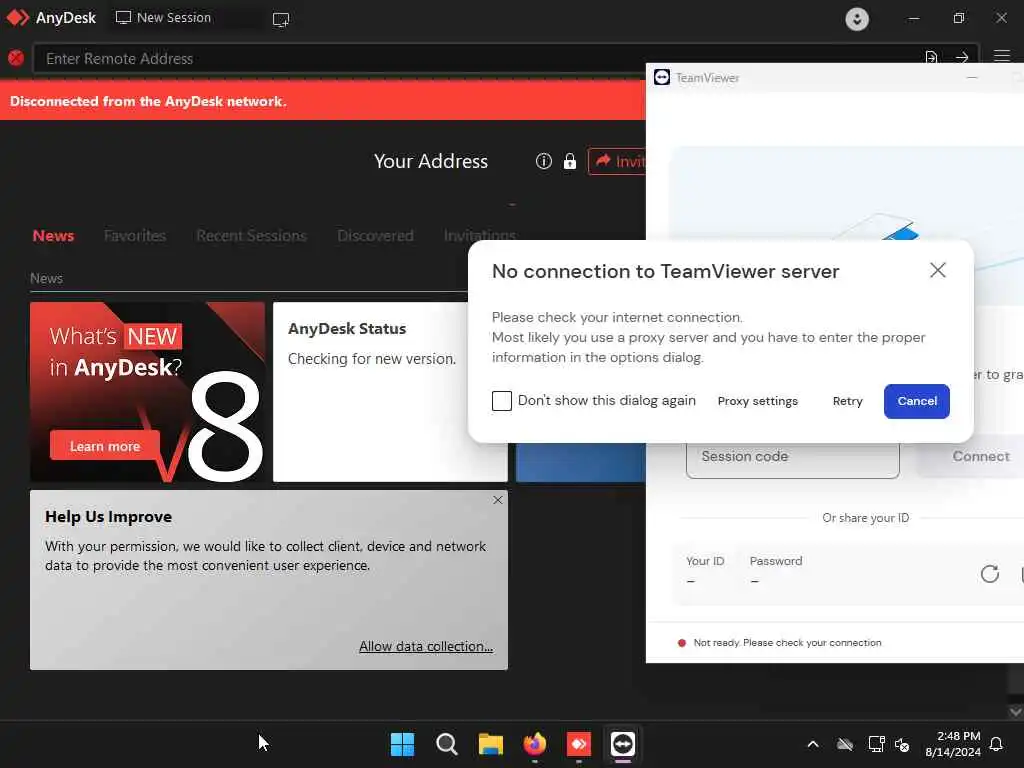
Task: Click red disconnected status icon
Action: coord(16,58)
